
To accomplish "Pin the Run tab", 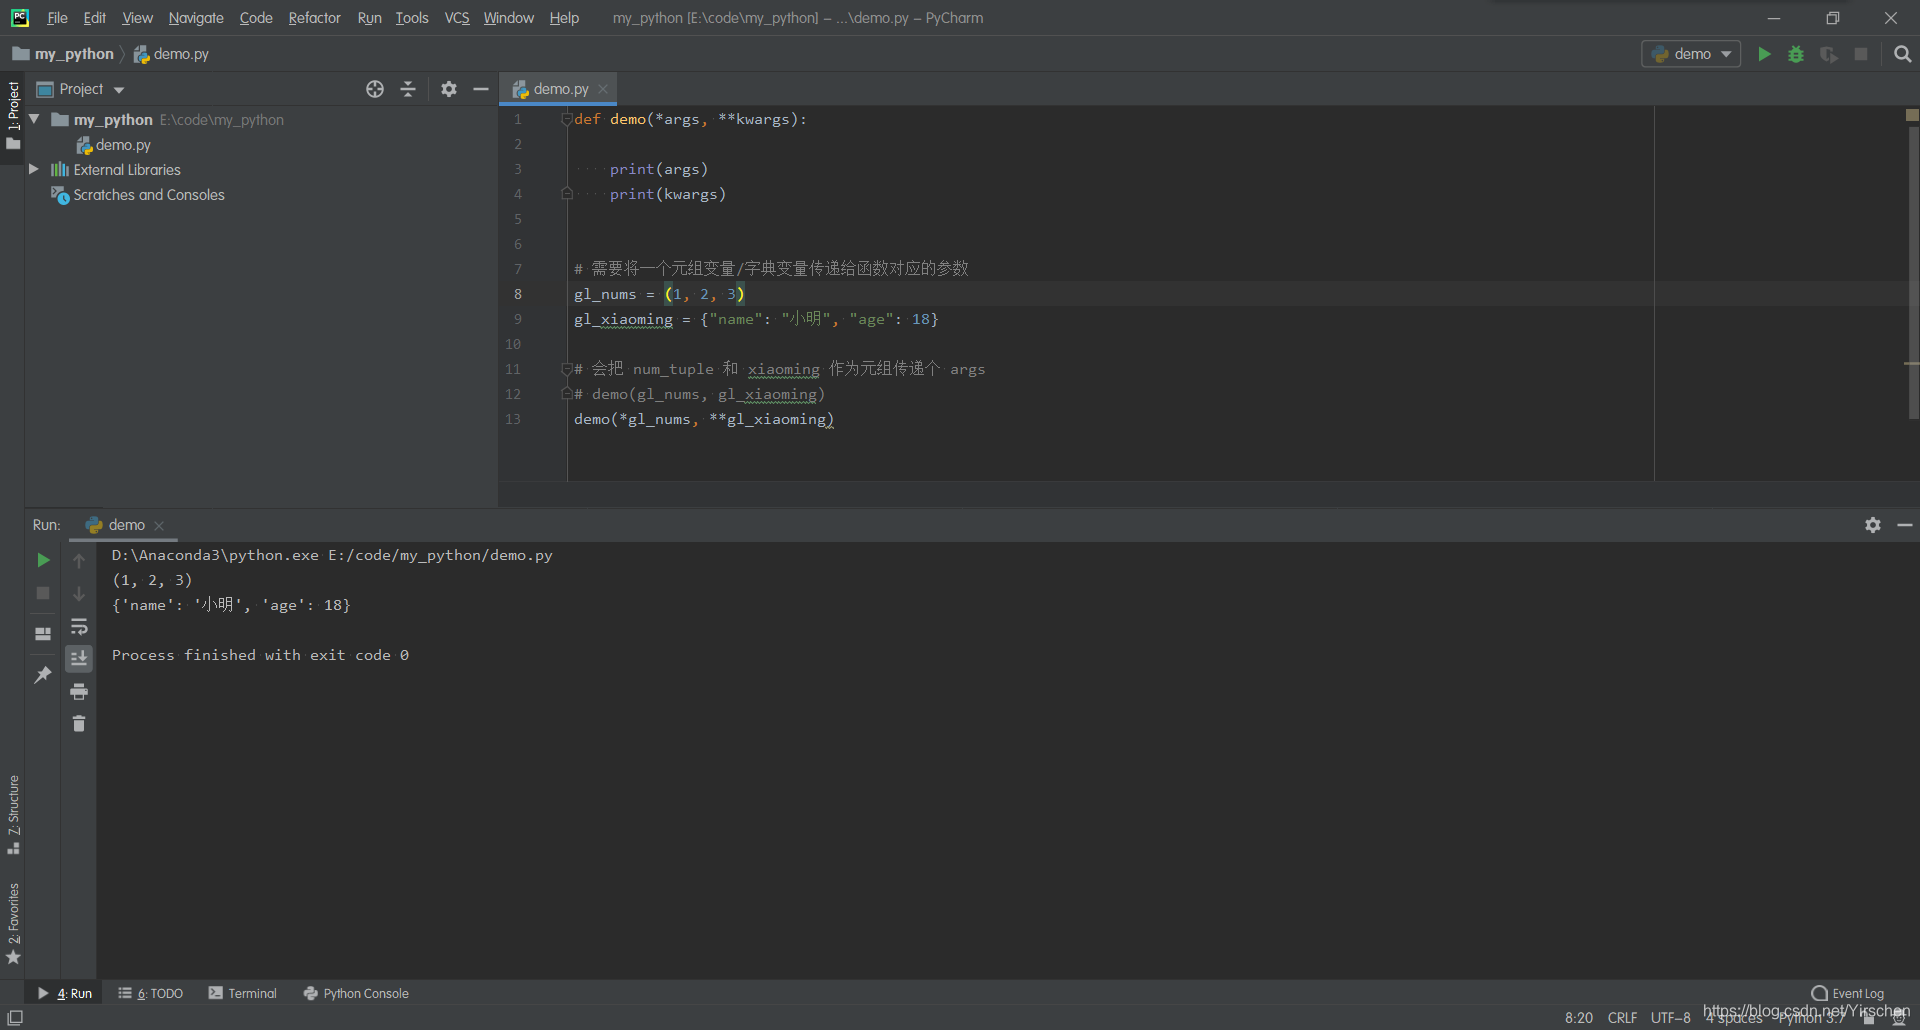I will point(43,675).
